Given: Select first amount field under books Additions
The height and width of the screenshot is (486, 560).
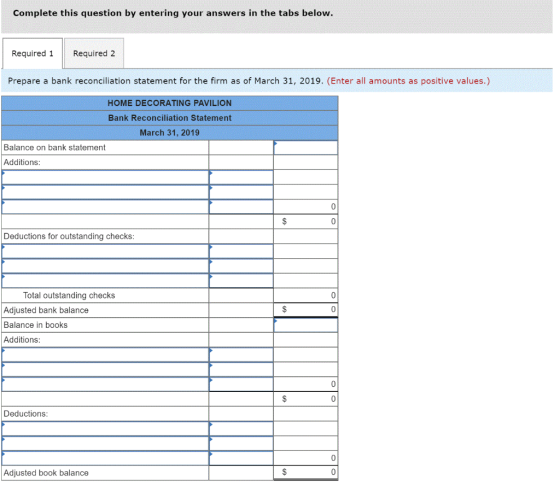Looking at the screenshot, I should coord(241,355).
